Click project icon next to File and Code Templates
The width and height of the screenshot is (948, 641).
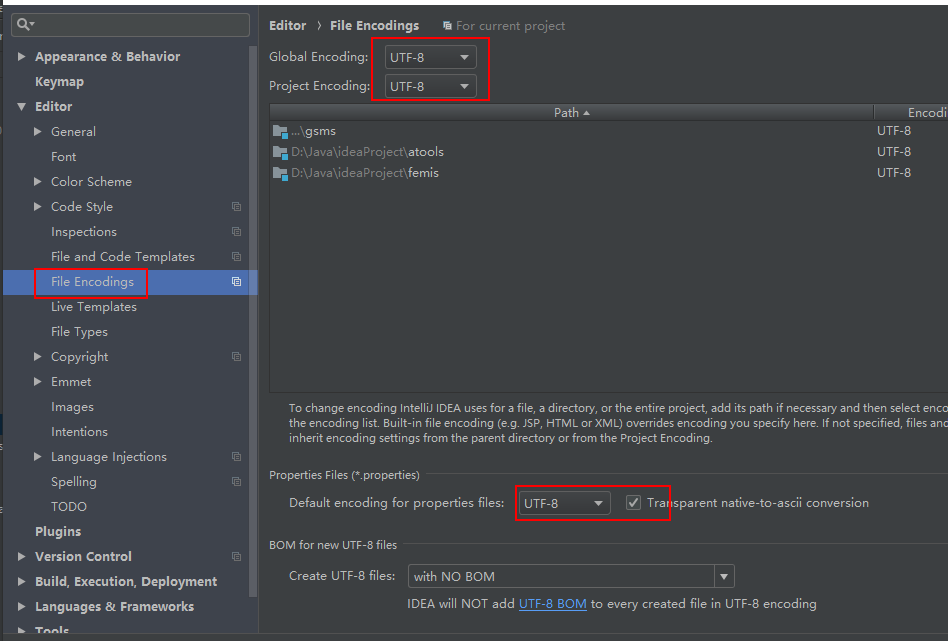pos(236,257)
